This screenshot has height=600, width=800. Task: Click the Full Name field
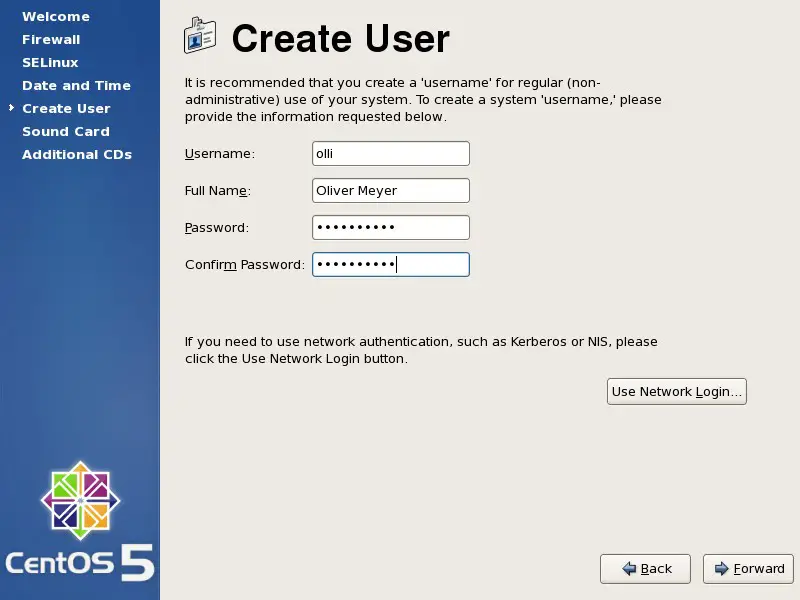[391, 190]
